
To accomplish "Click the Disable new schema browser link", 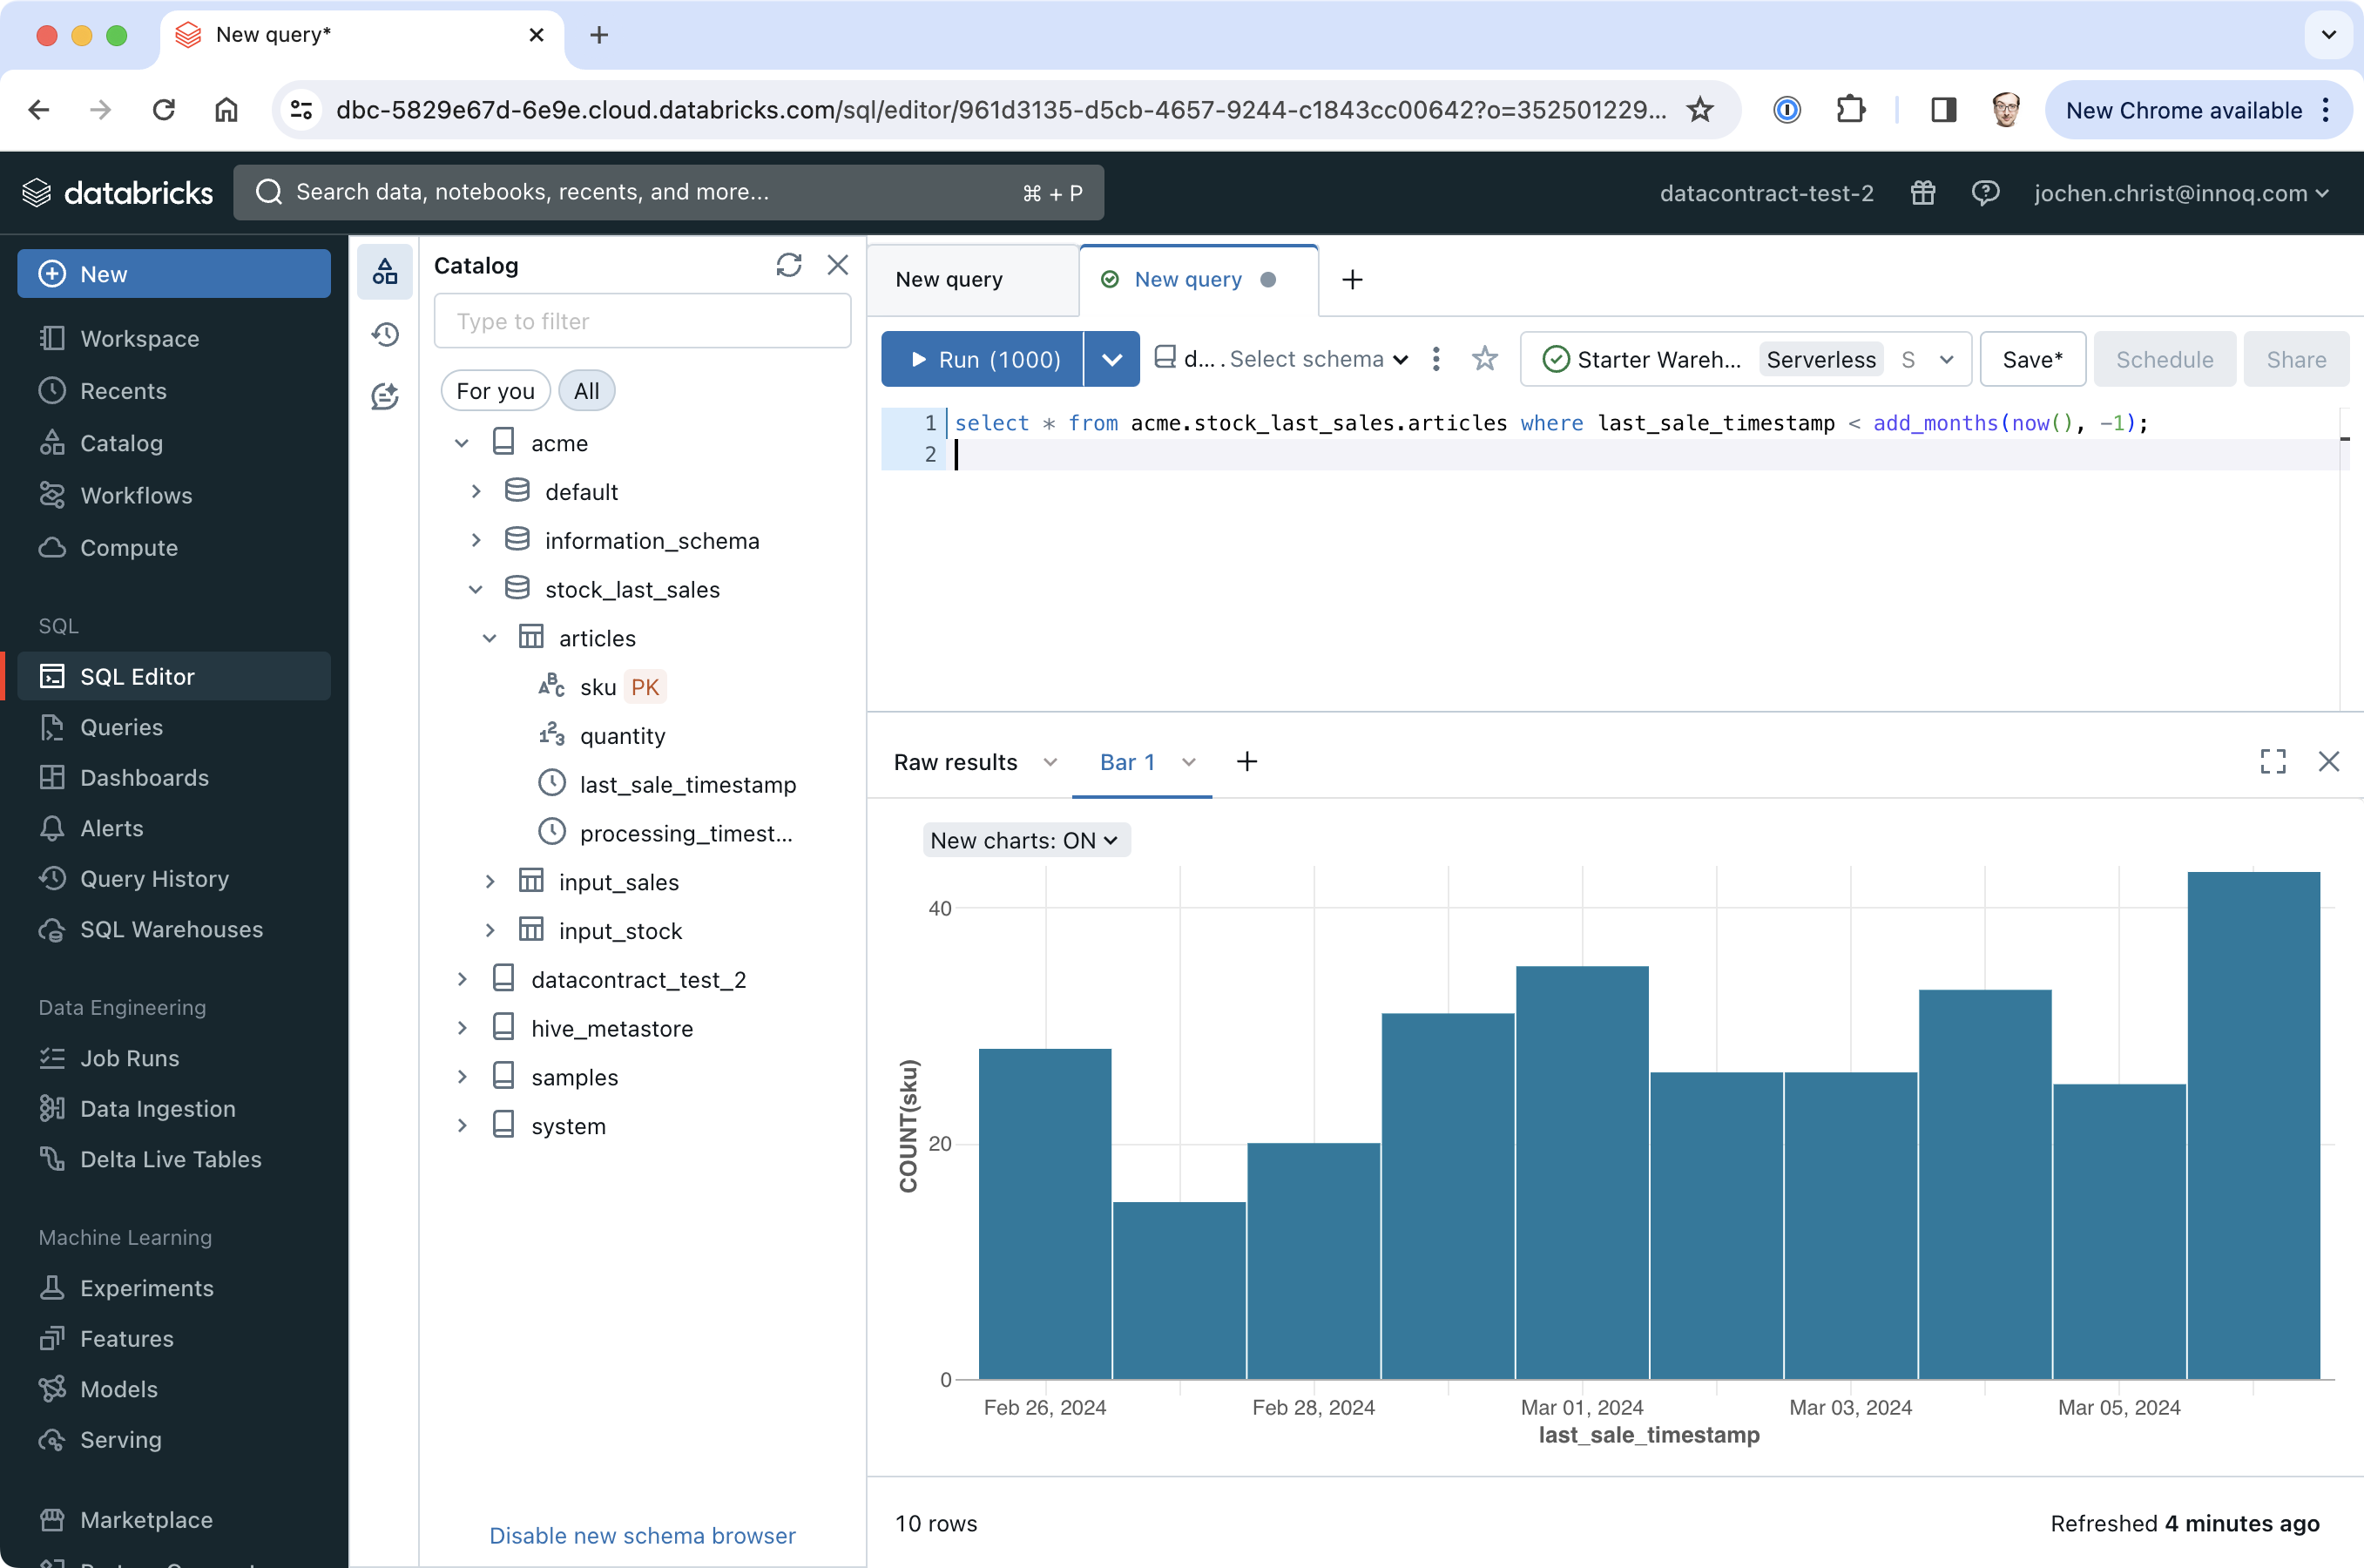I will [642, 1535].
